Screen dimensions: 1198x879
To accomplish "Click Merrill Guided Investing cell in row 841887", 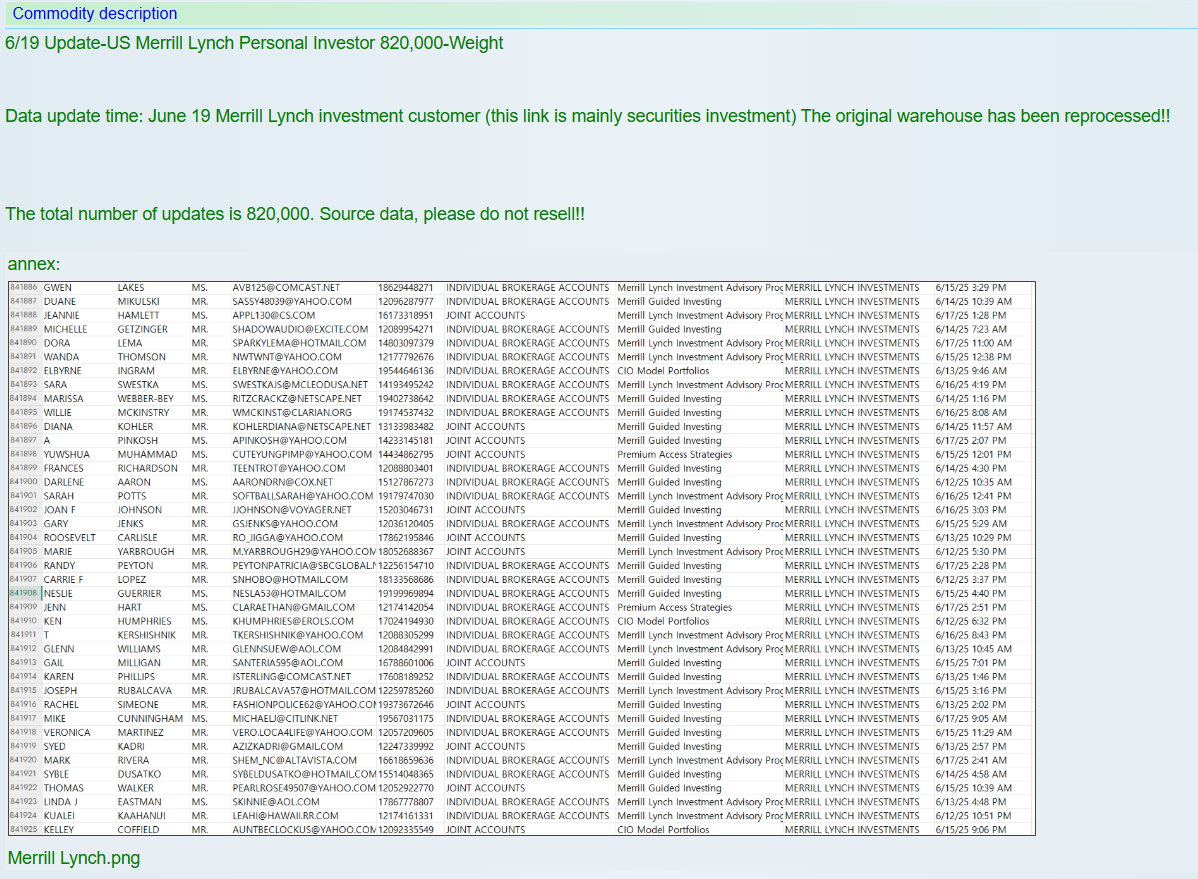I will [x=669, y=301].
